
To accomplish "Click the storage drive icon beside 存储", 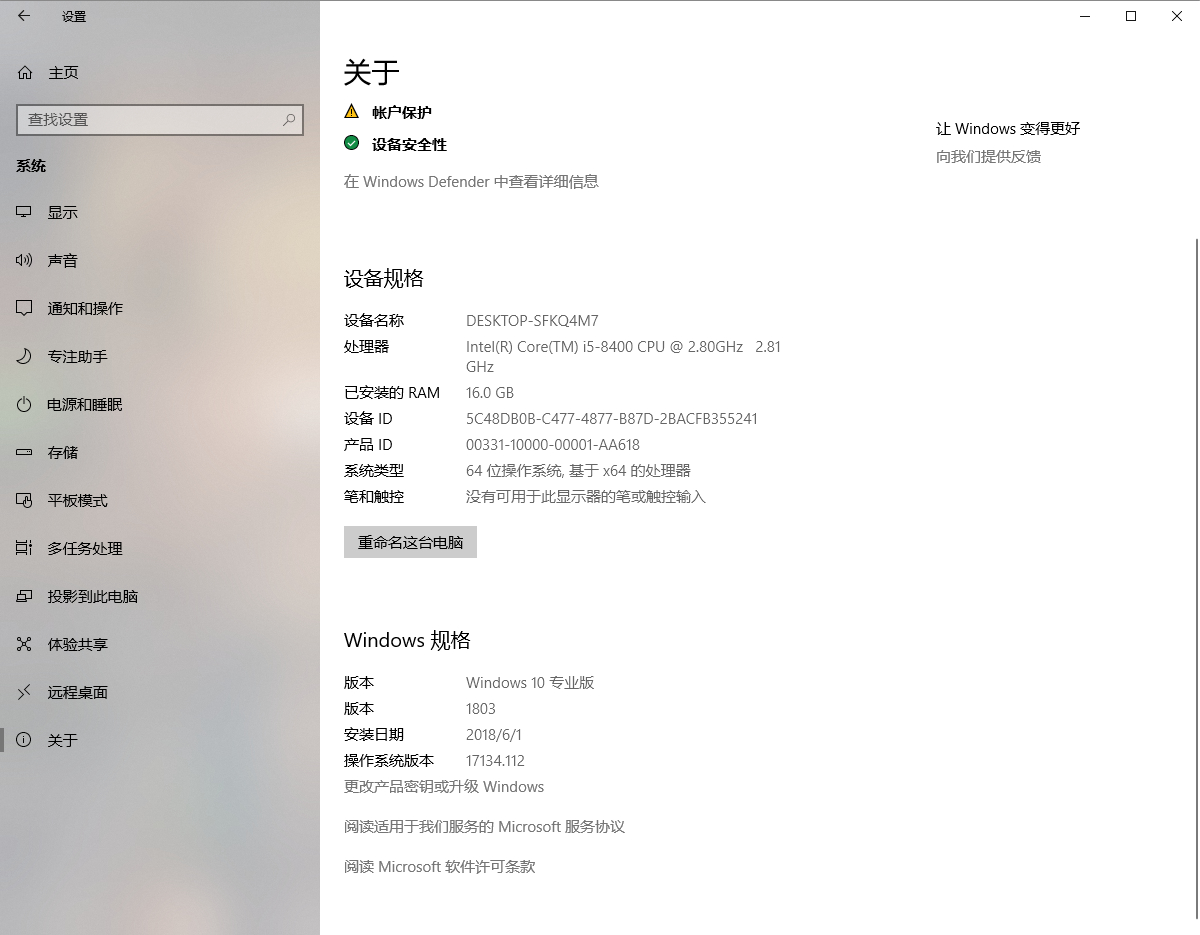I will (x=25, y=453).
